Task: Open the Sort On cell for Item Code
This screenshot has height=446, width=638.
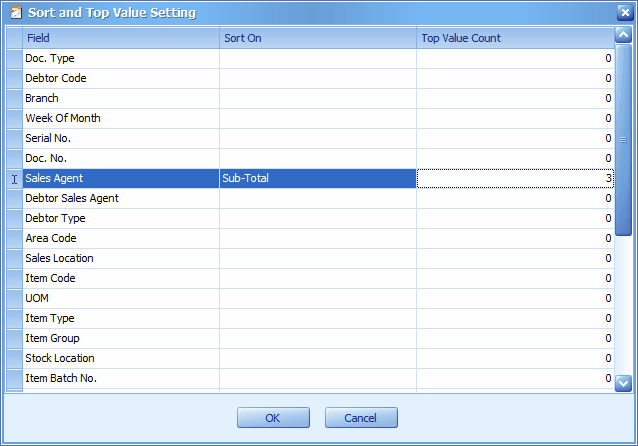Action: pos(318,278)
